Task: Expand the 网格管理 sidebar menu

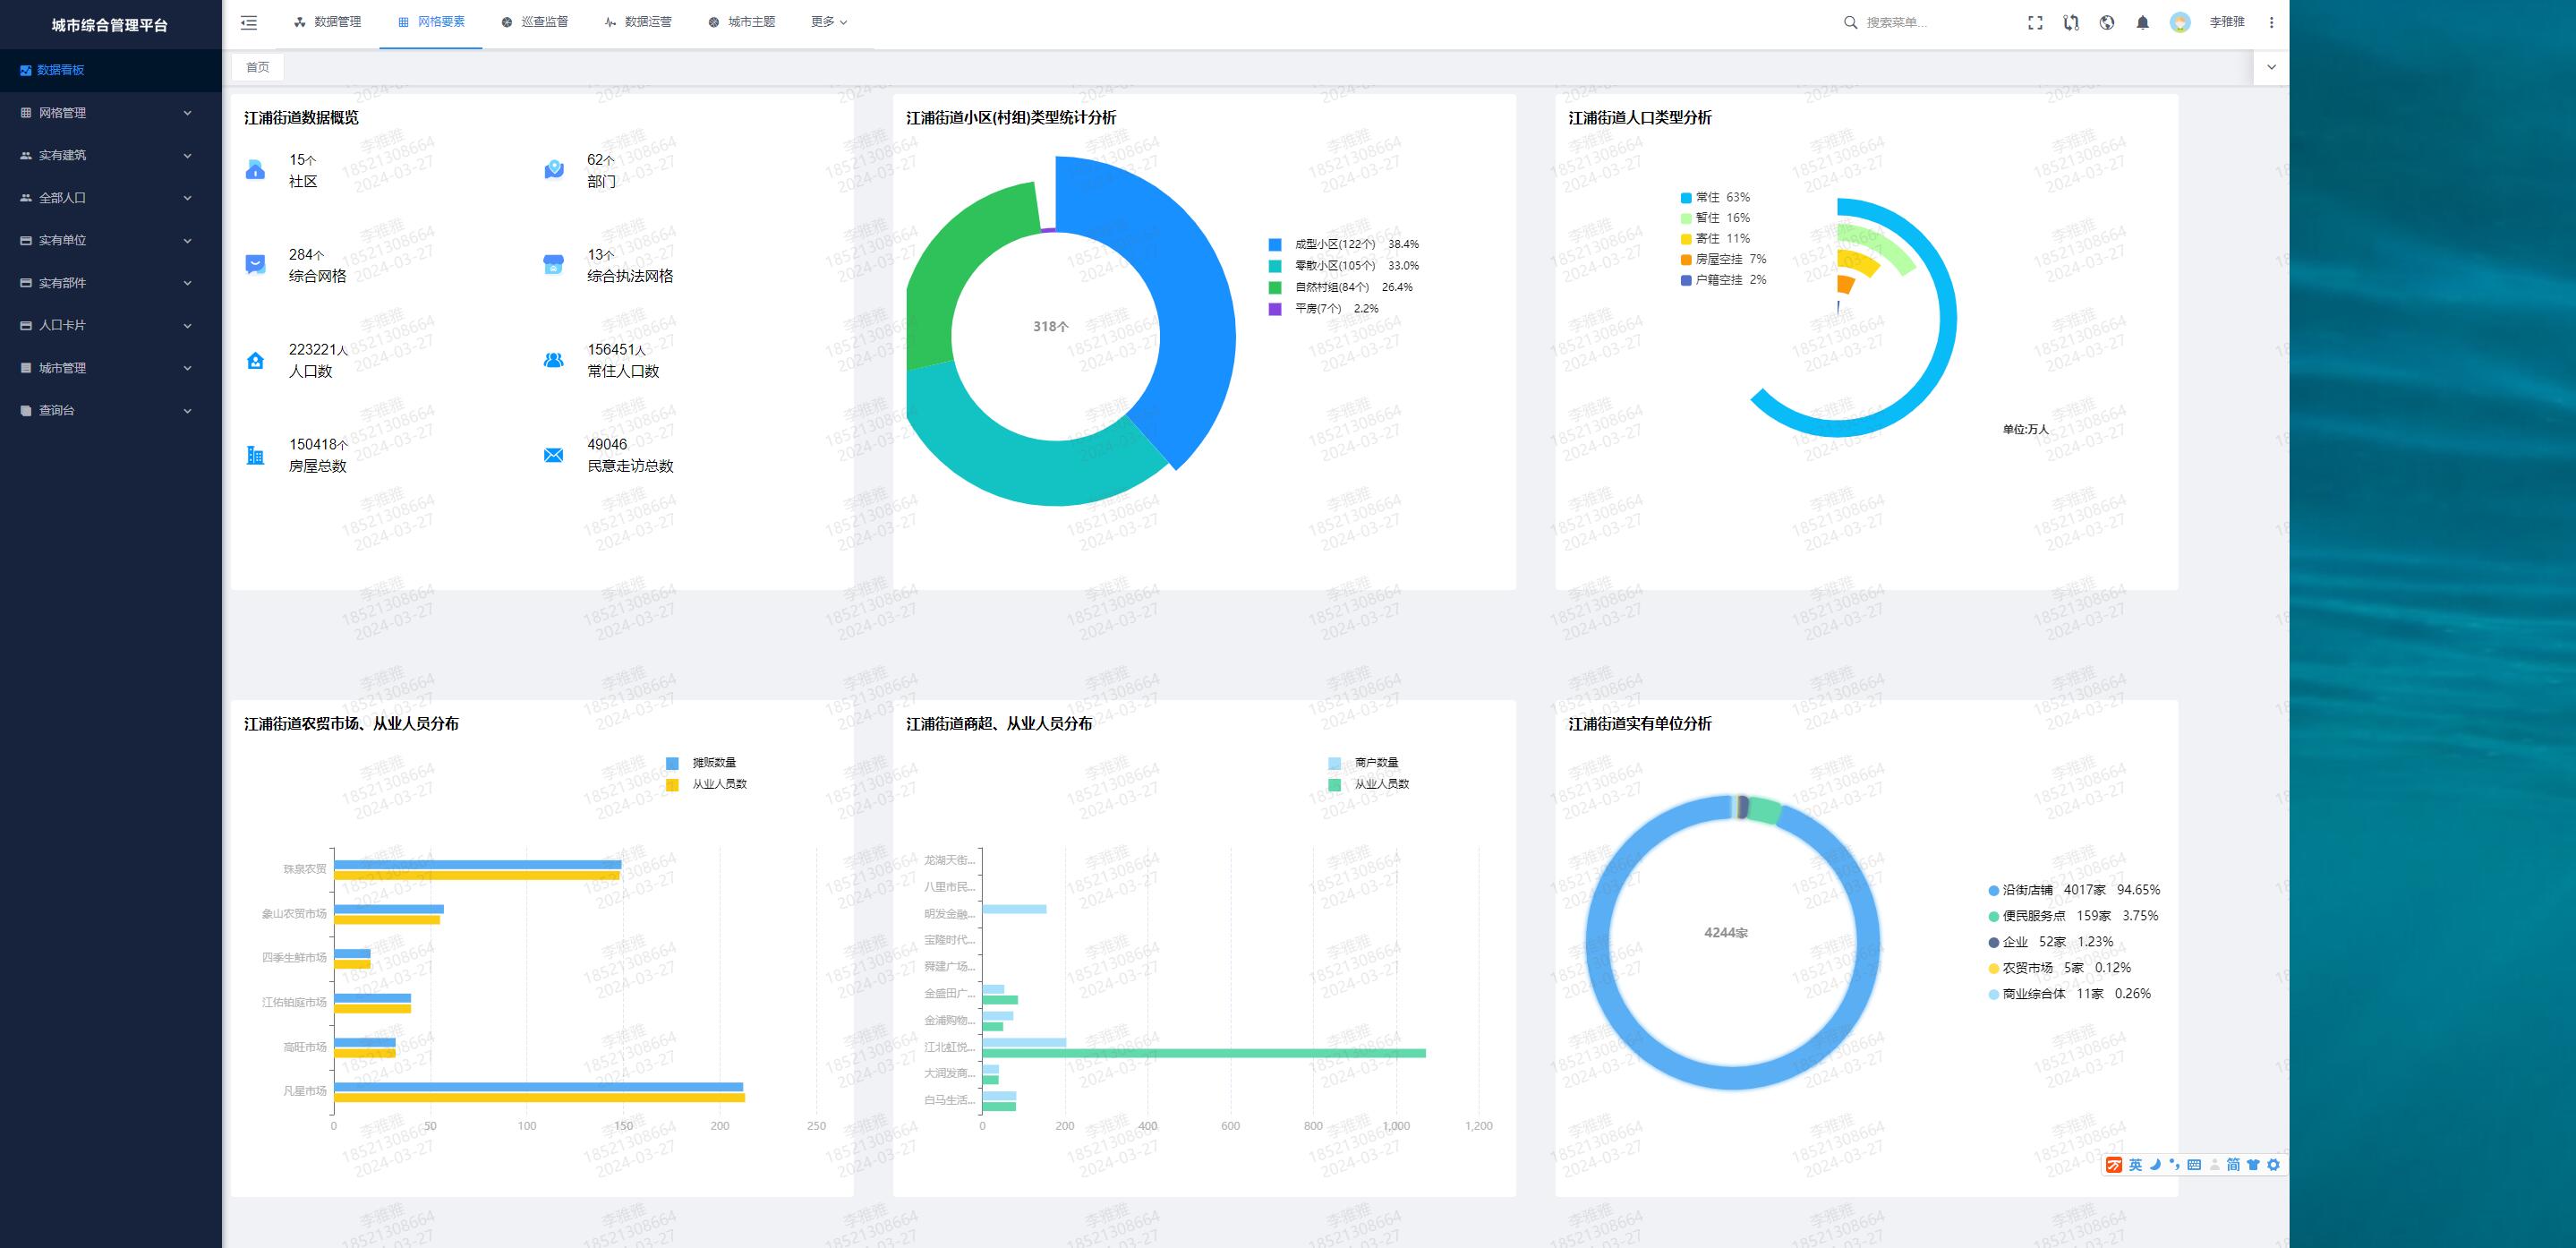Action: (x=110, y=113)
